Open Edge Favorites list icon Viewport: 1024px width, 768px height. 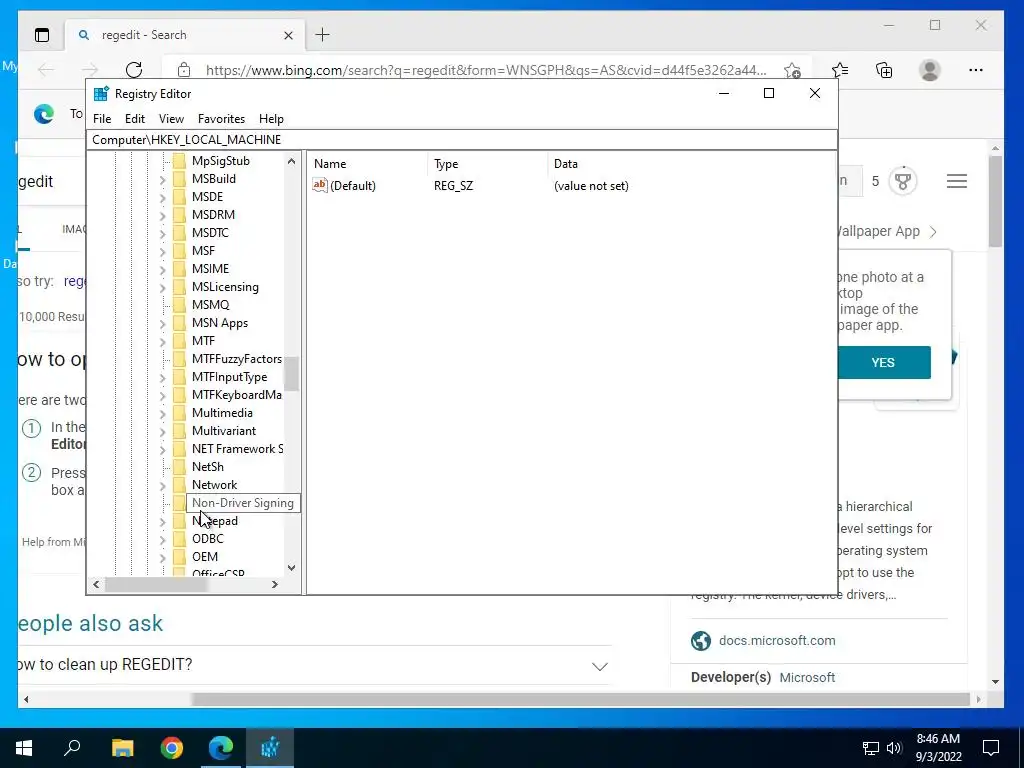coord(840,70)
